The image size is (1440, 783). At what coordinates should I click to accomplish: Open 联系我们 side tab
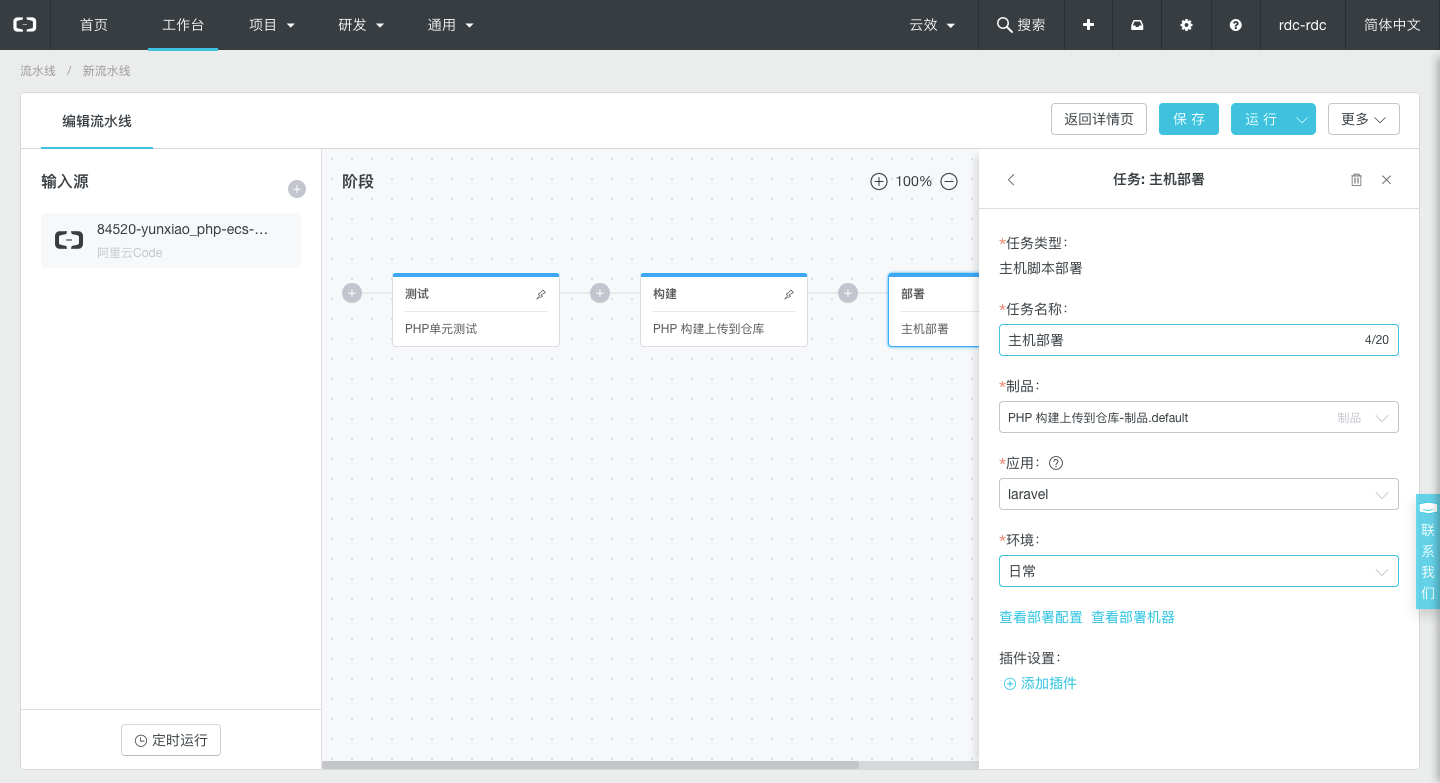tap(1428, 549)
